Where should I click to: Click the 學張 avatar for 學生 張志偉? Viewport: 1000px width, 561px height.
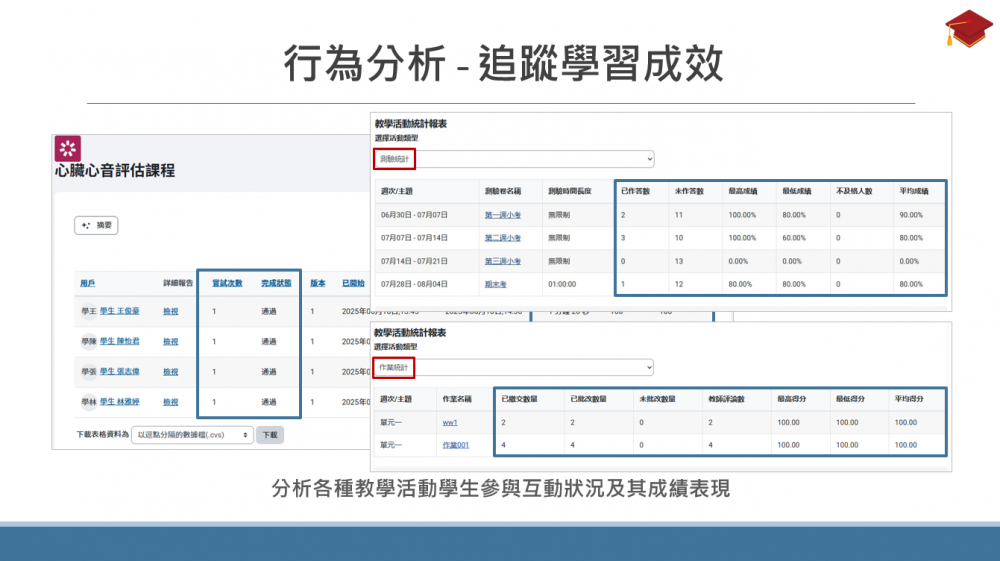tap(88, 372)
